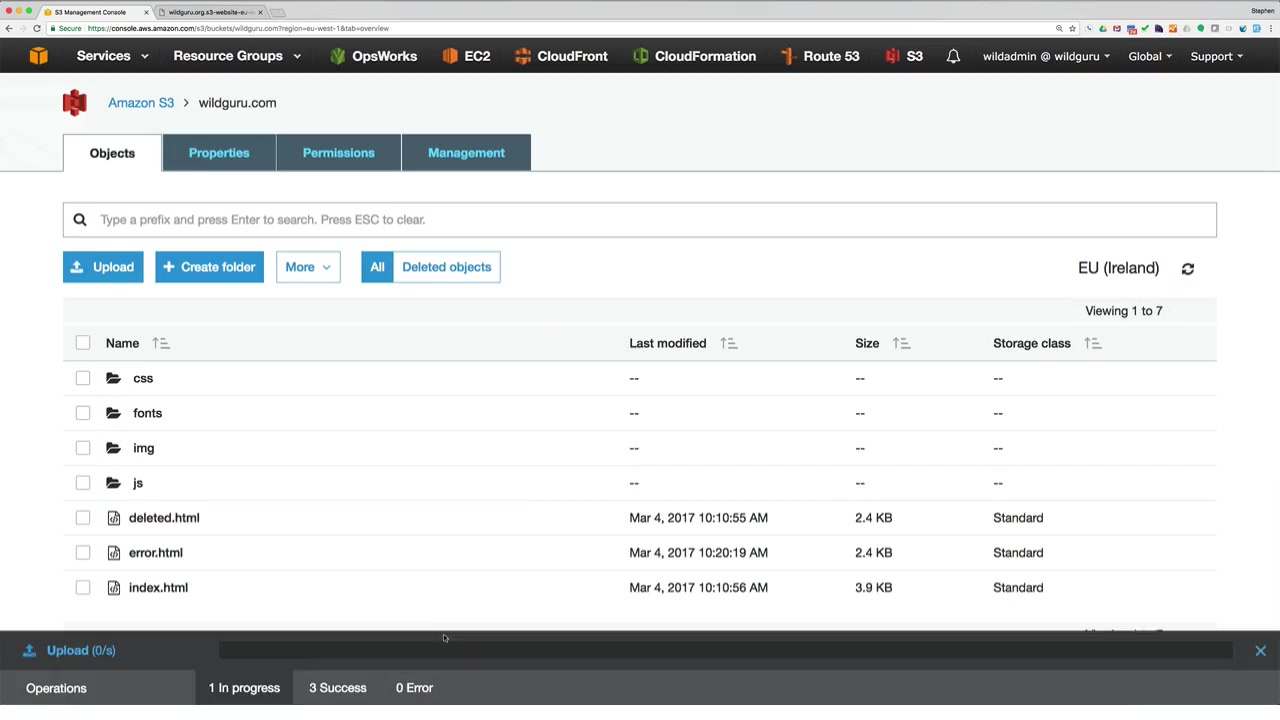Switch to the Permissions tab
Screen dimensions: 1280x720
click(x=339, y=153)
